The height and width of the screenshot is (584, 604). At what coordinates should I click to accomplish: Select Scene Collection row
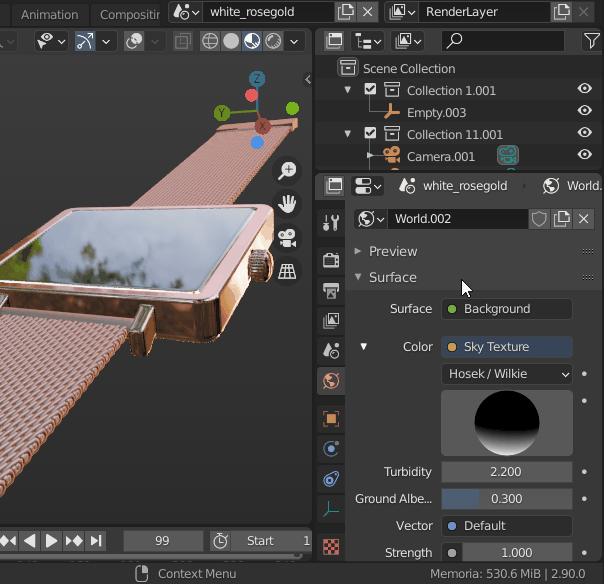458,68
